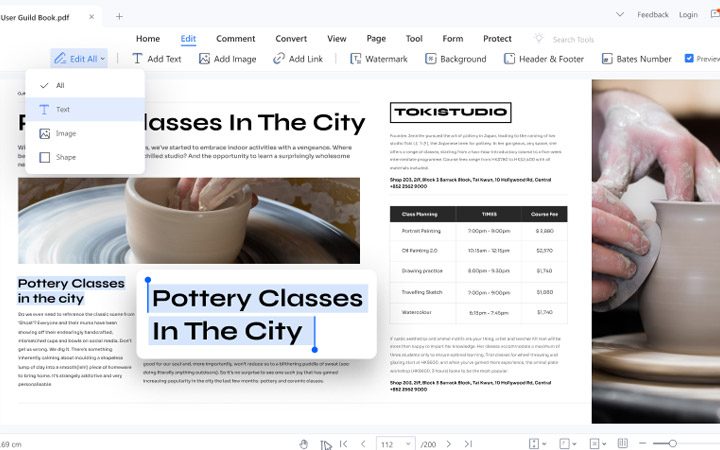The image size is (720, 450).
Task: Select the Edit tab
Action: [x=188, y=39]
